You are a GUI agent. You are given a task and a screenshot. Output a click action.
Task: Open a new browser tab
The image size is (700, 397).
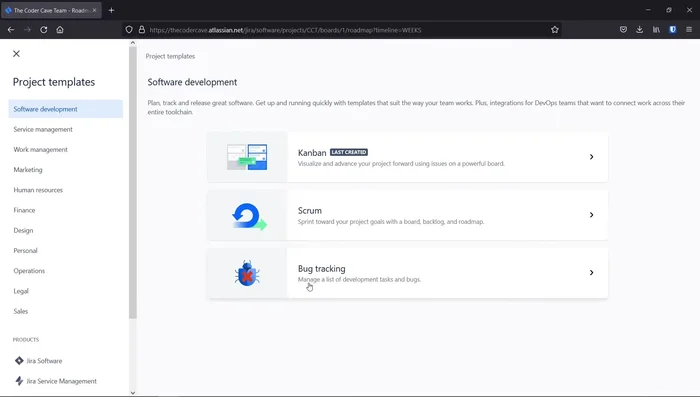[x=111, y=10]
